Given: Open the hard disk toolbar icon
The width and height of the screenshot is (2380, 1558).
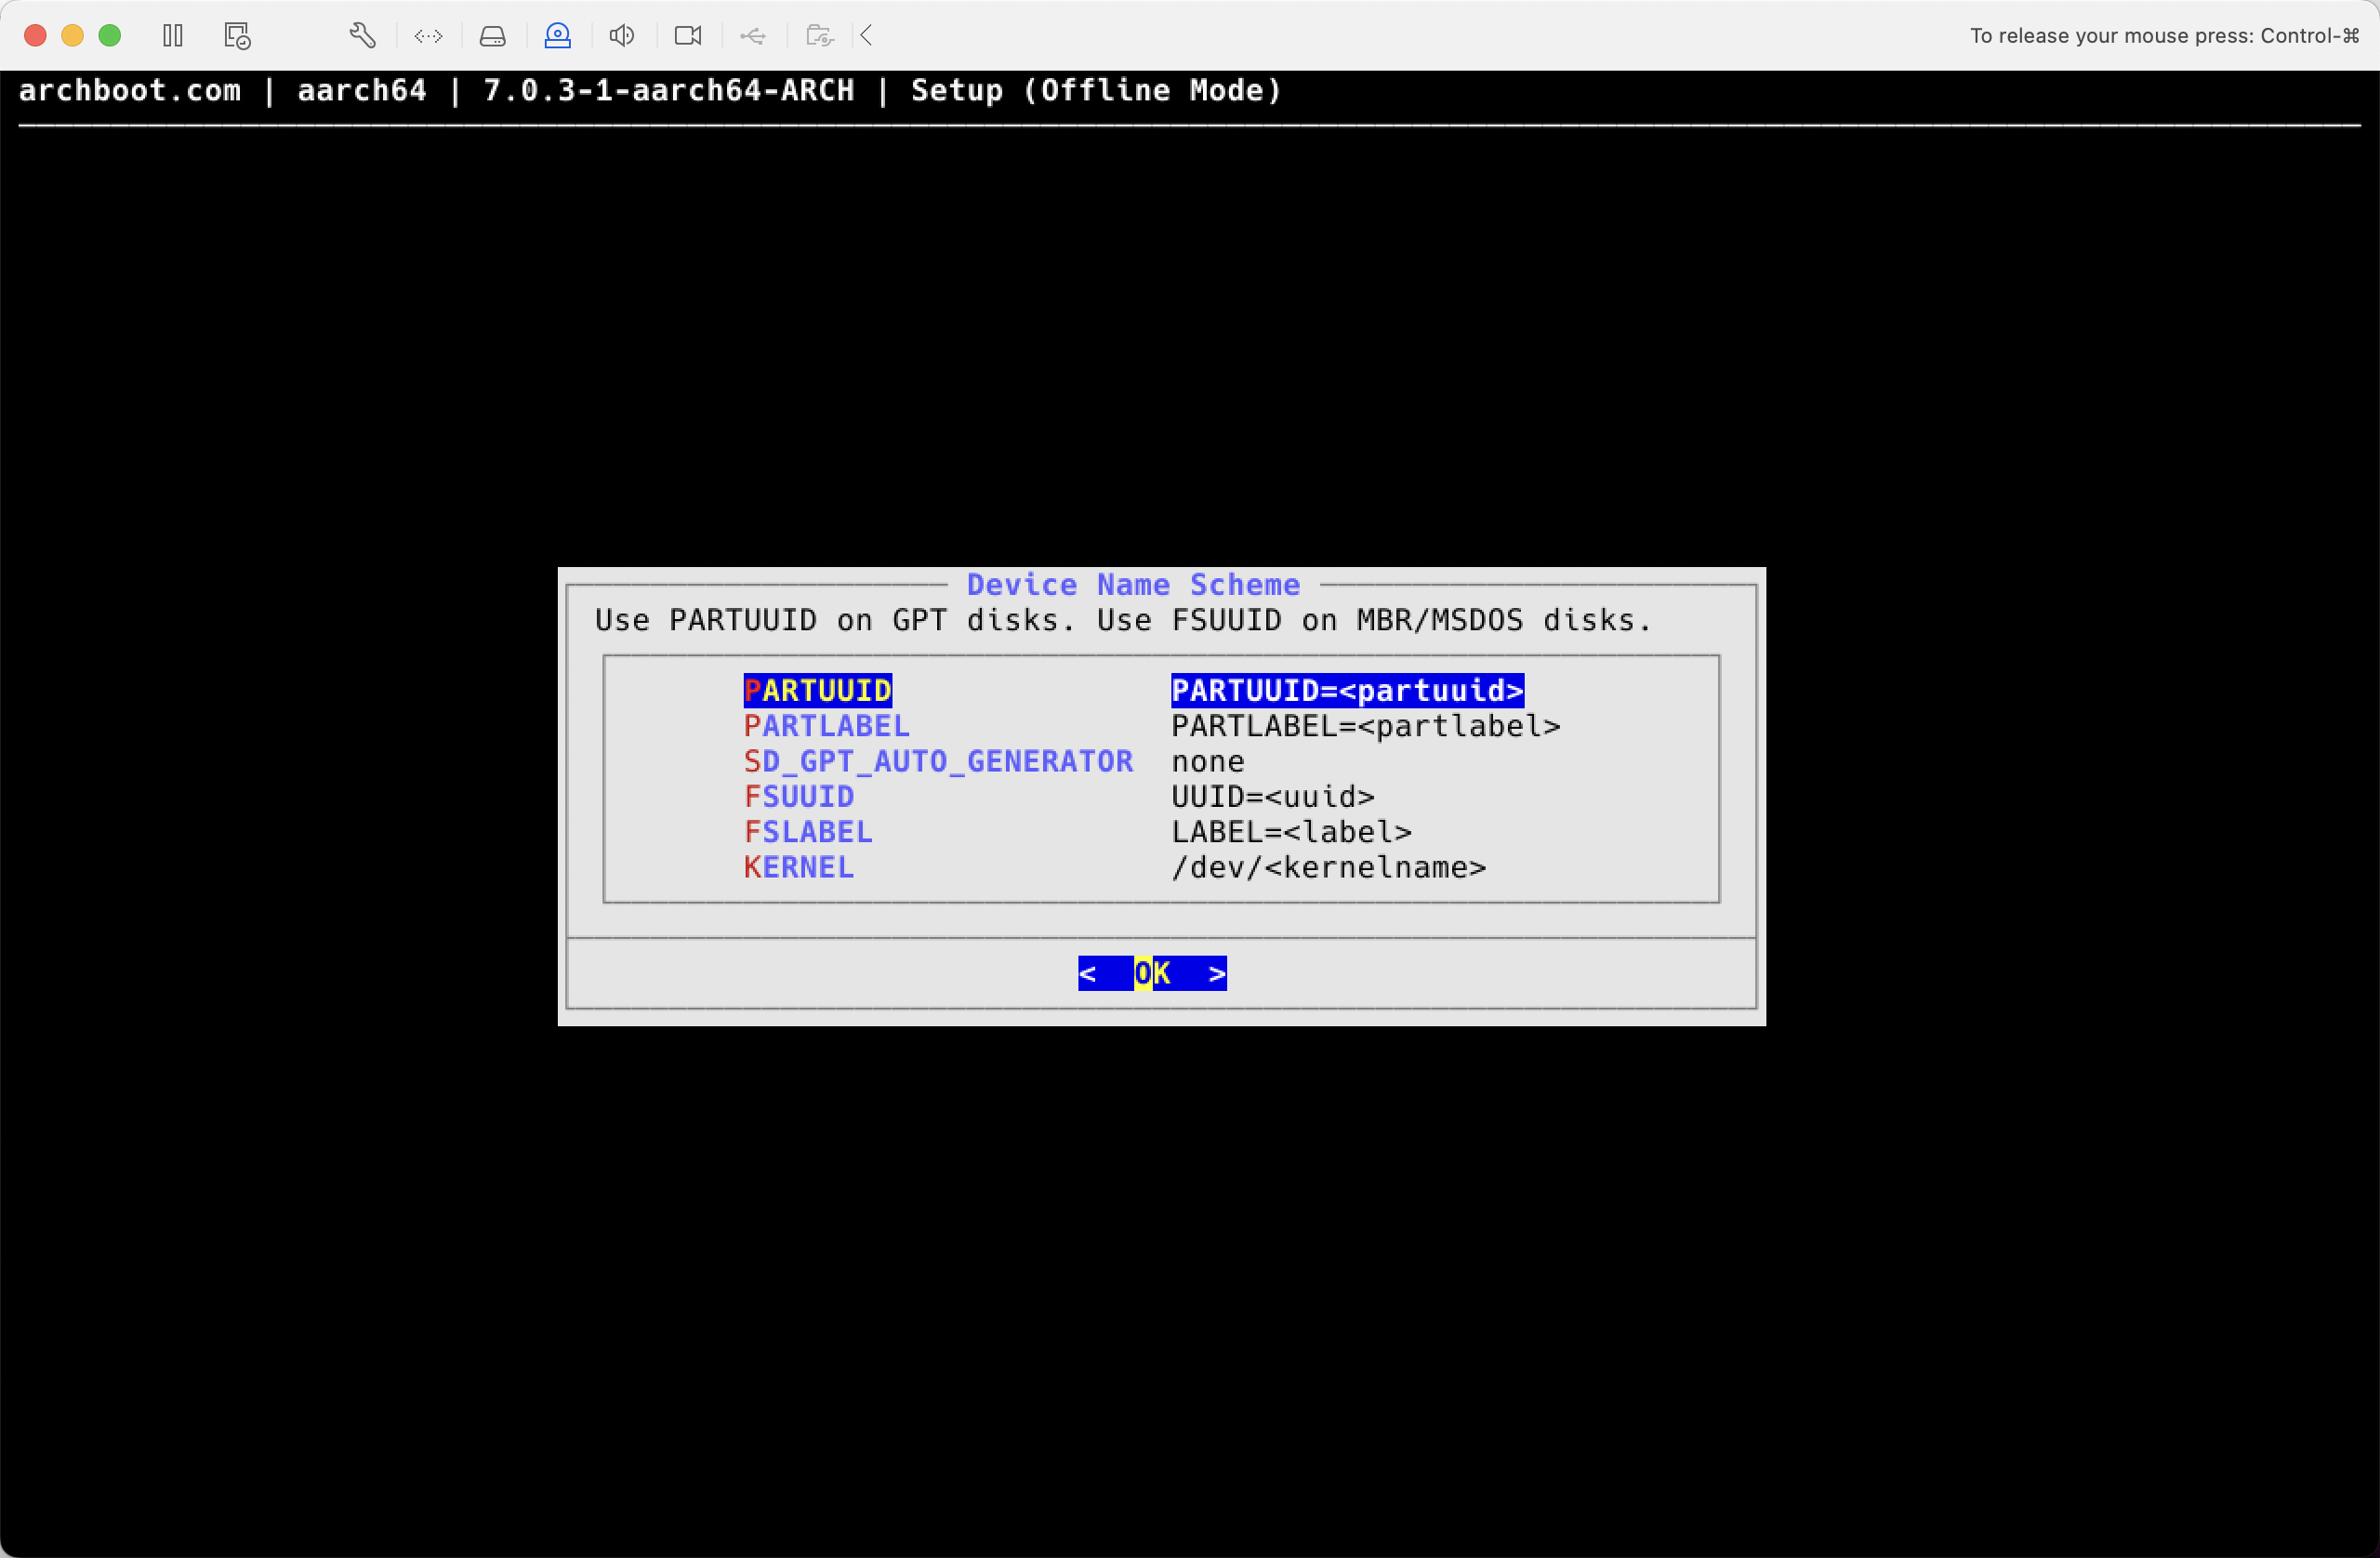Looking at the screenshot, I should click(x=493, y=36).
